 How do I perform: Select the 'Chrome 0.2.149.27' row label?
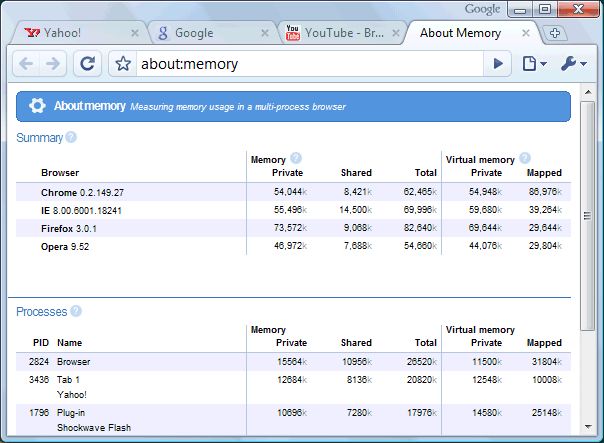(x=82, y=192)
